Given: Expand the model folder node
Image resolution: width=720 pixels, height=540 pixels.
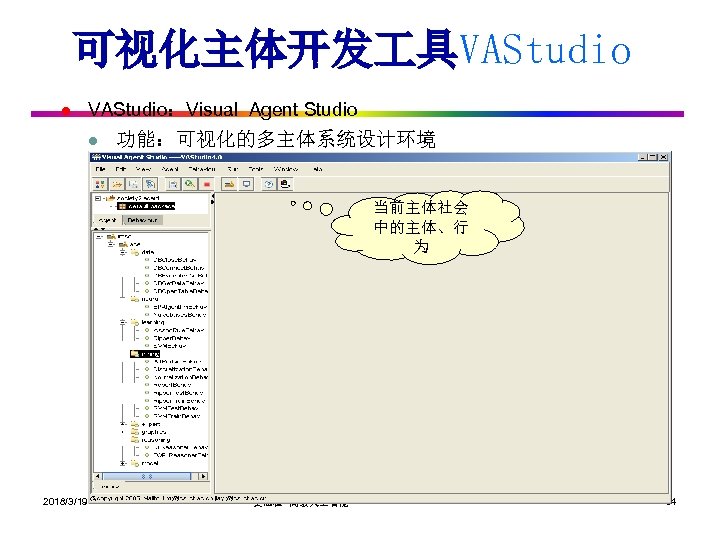Looking at the screenshot, I should tap(123, 463).
